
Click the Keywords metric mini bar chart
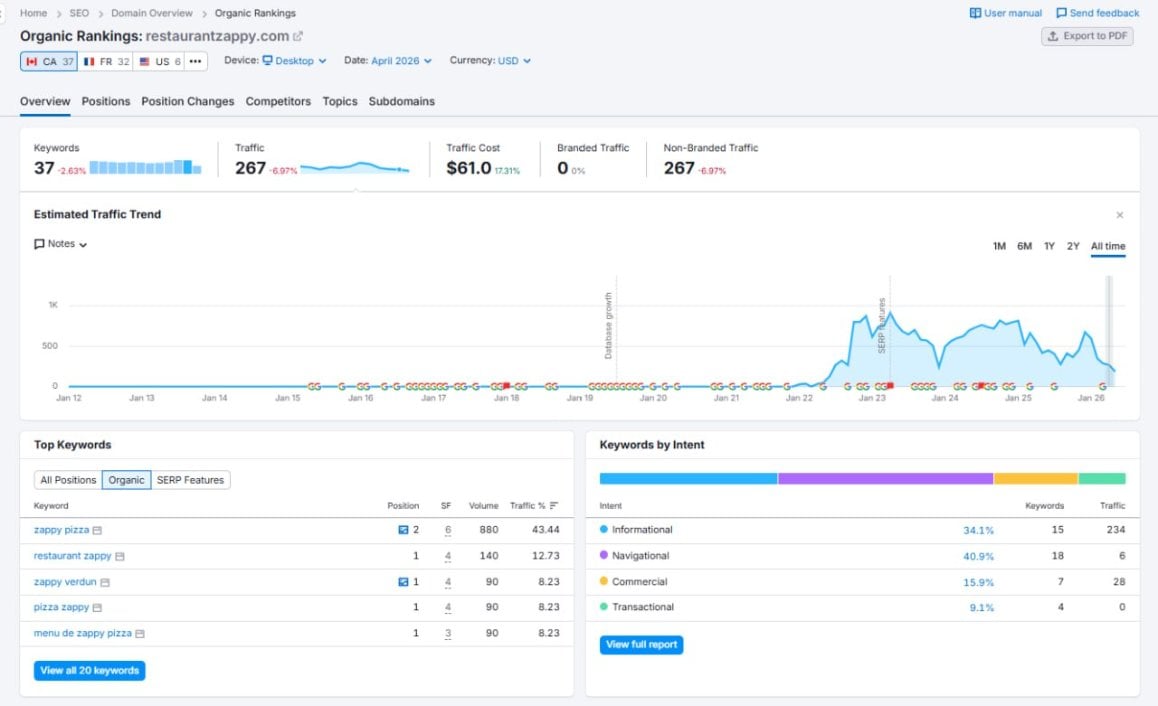tap(145, 168)
